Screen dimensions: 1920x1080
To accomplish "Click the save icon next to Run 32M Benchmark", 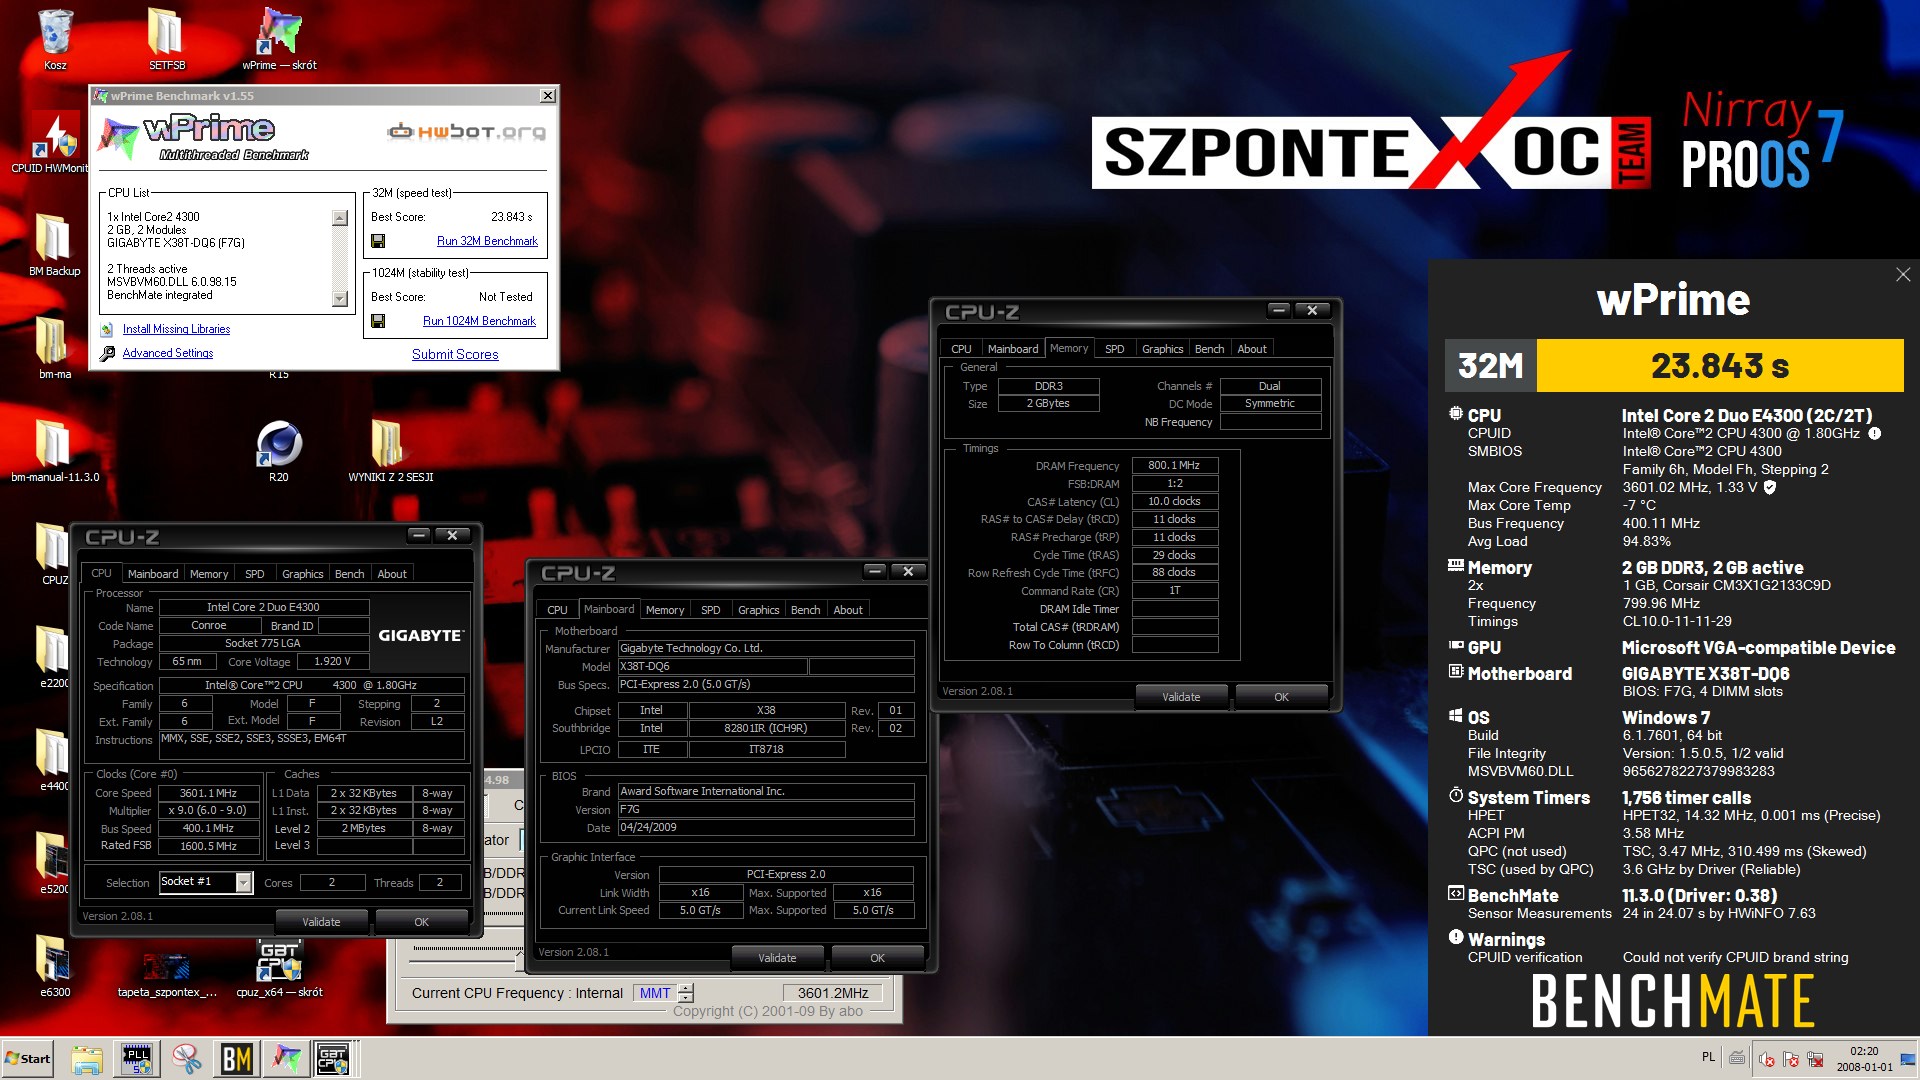I will pos(378,241).
